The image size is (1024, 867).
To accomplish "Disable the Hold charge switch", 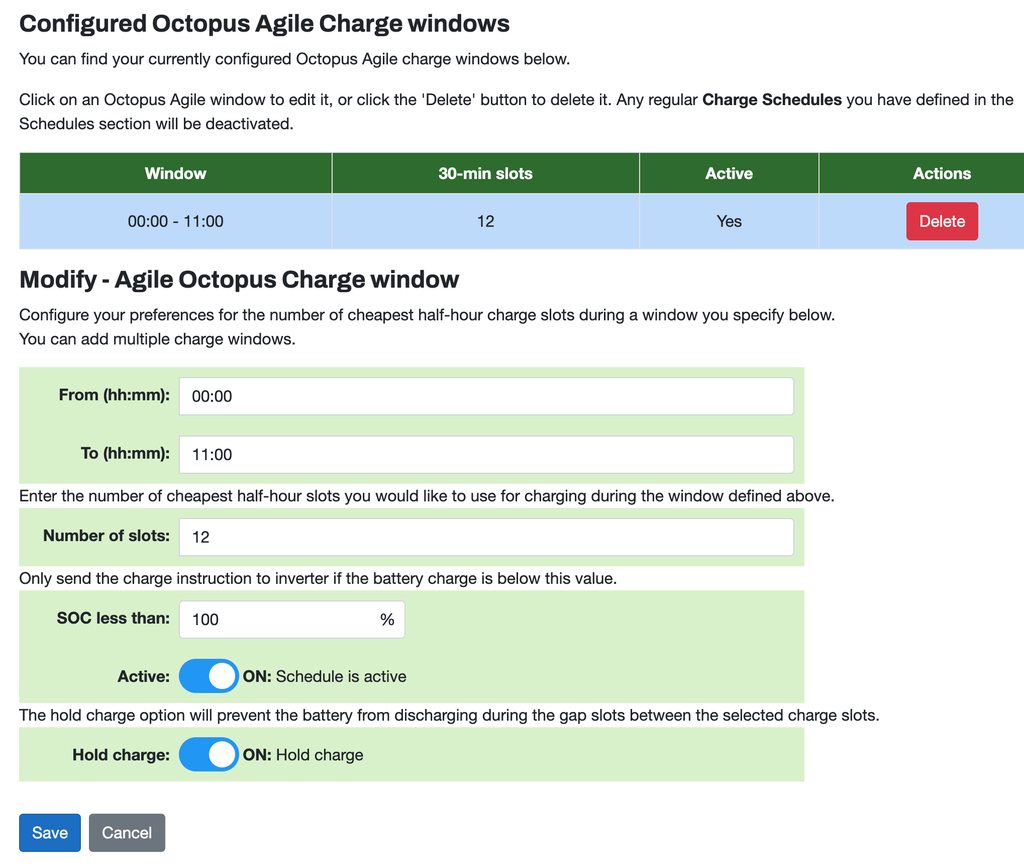I will (208, 754).
